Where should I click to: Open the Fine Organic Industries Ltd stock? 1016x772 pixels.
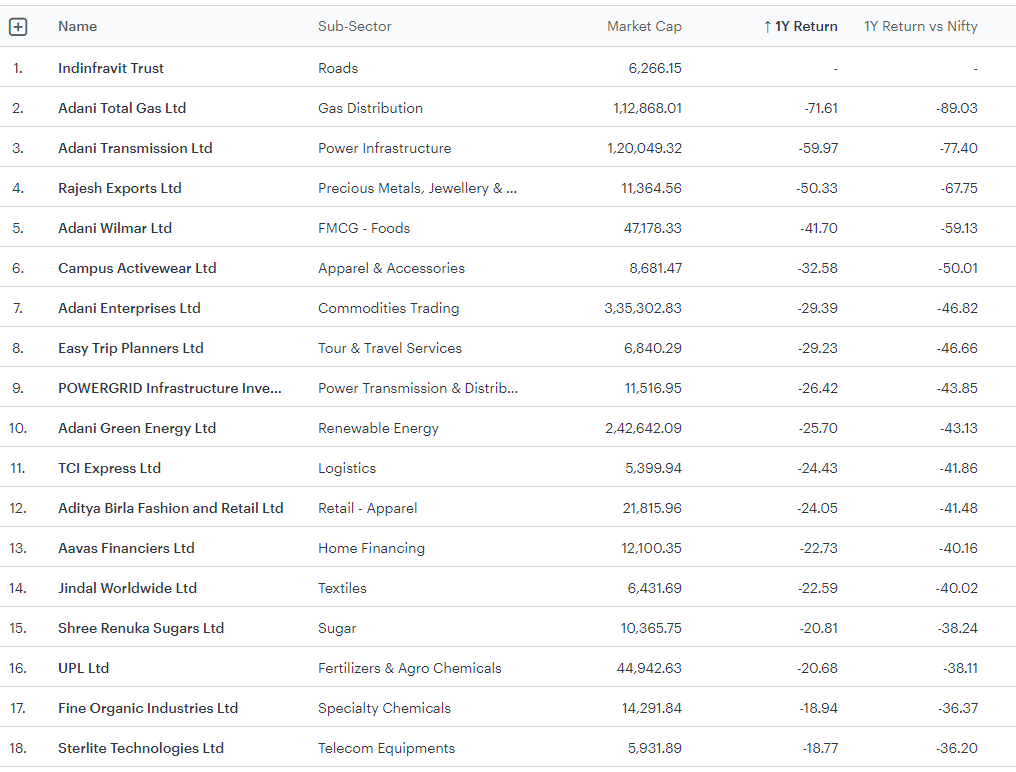pyautogui.click(x=148, y=708)
